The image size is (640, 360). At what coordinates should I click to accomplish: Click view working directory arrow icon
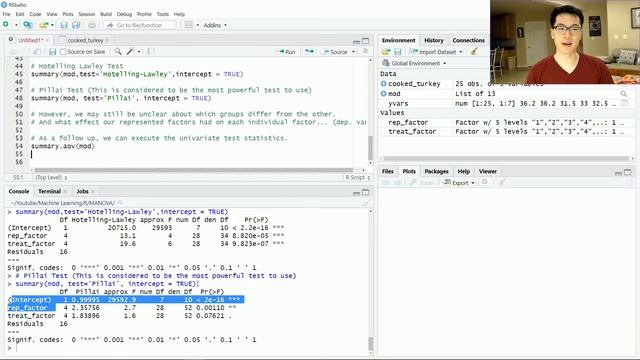(x=120, y=203)
